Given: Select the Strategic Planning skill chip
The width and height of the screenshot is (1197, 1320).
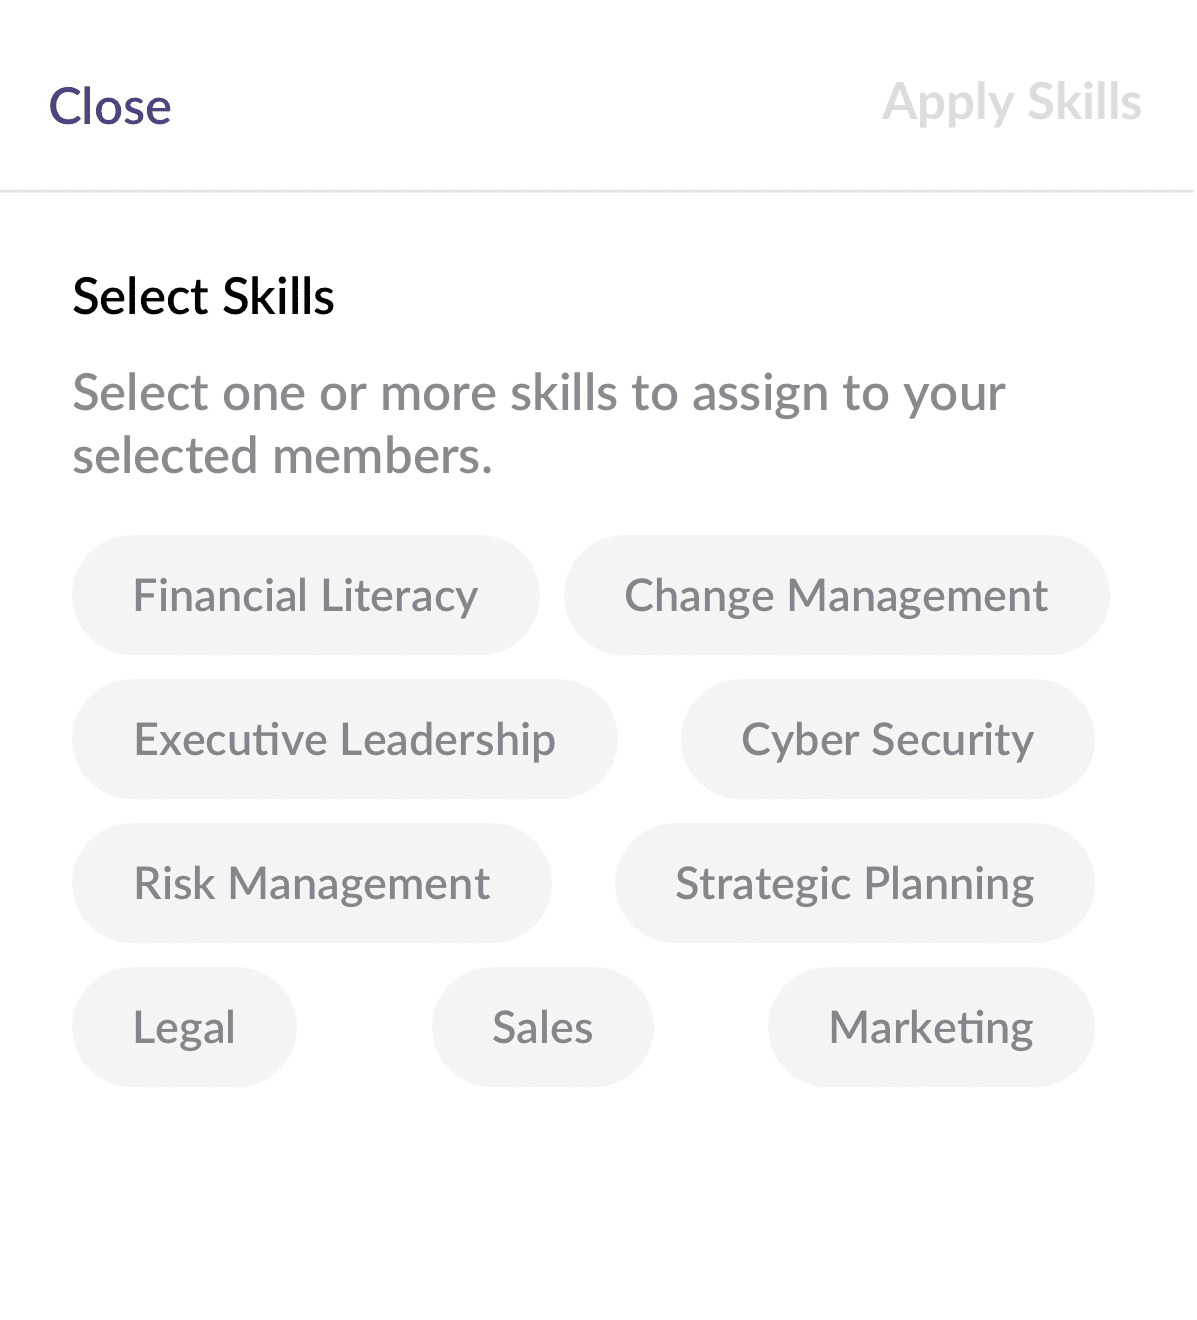Looking at the screenshot, I should [x=854, y=883].
